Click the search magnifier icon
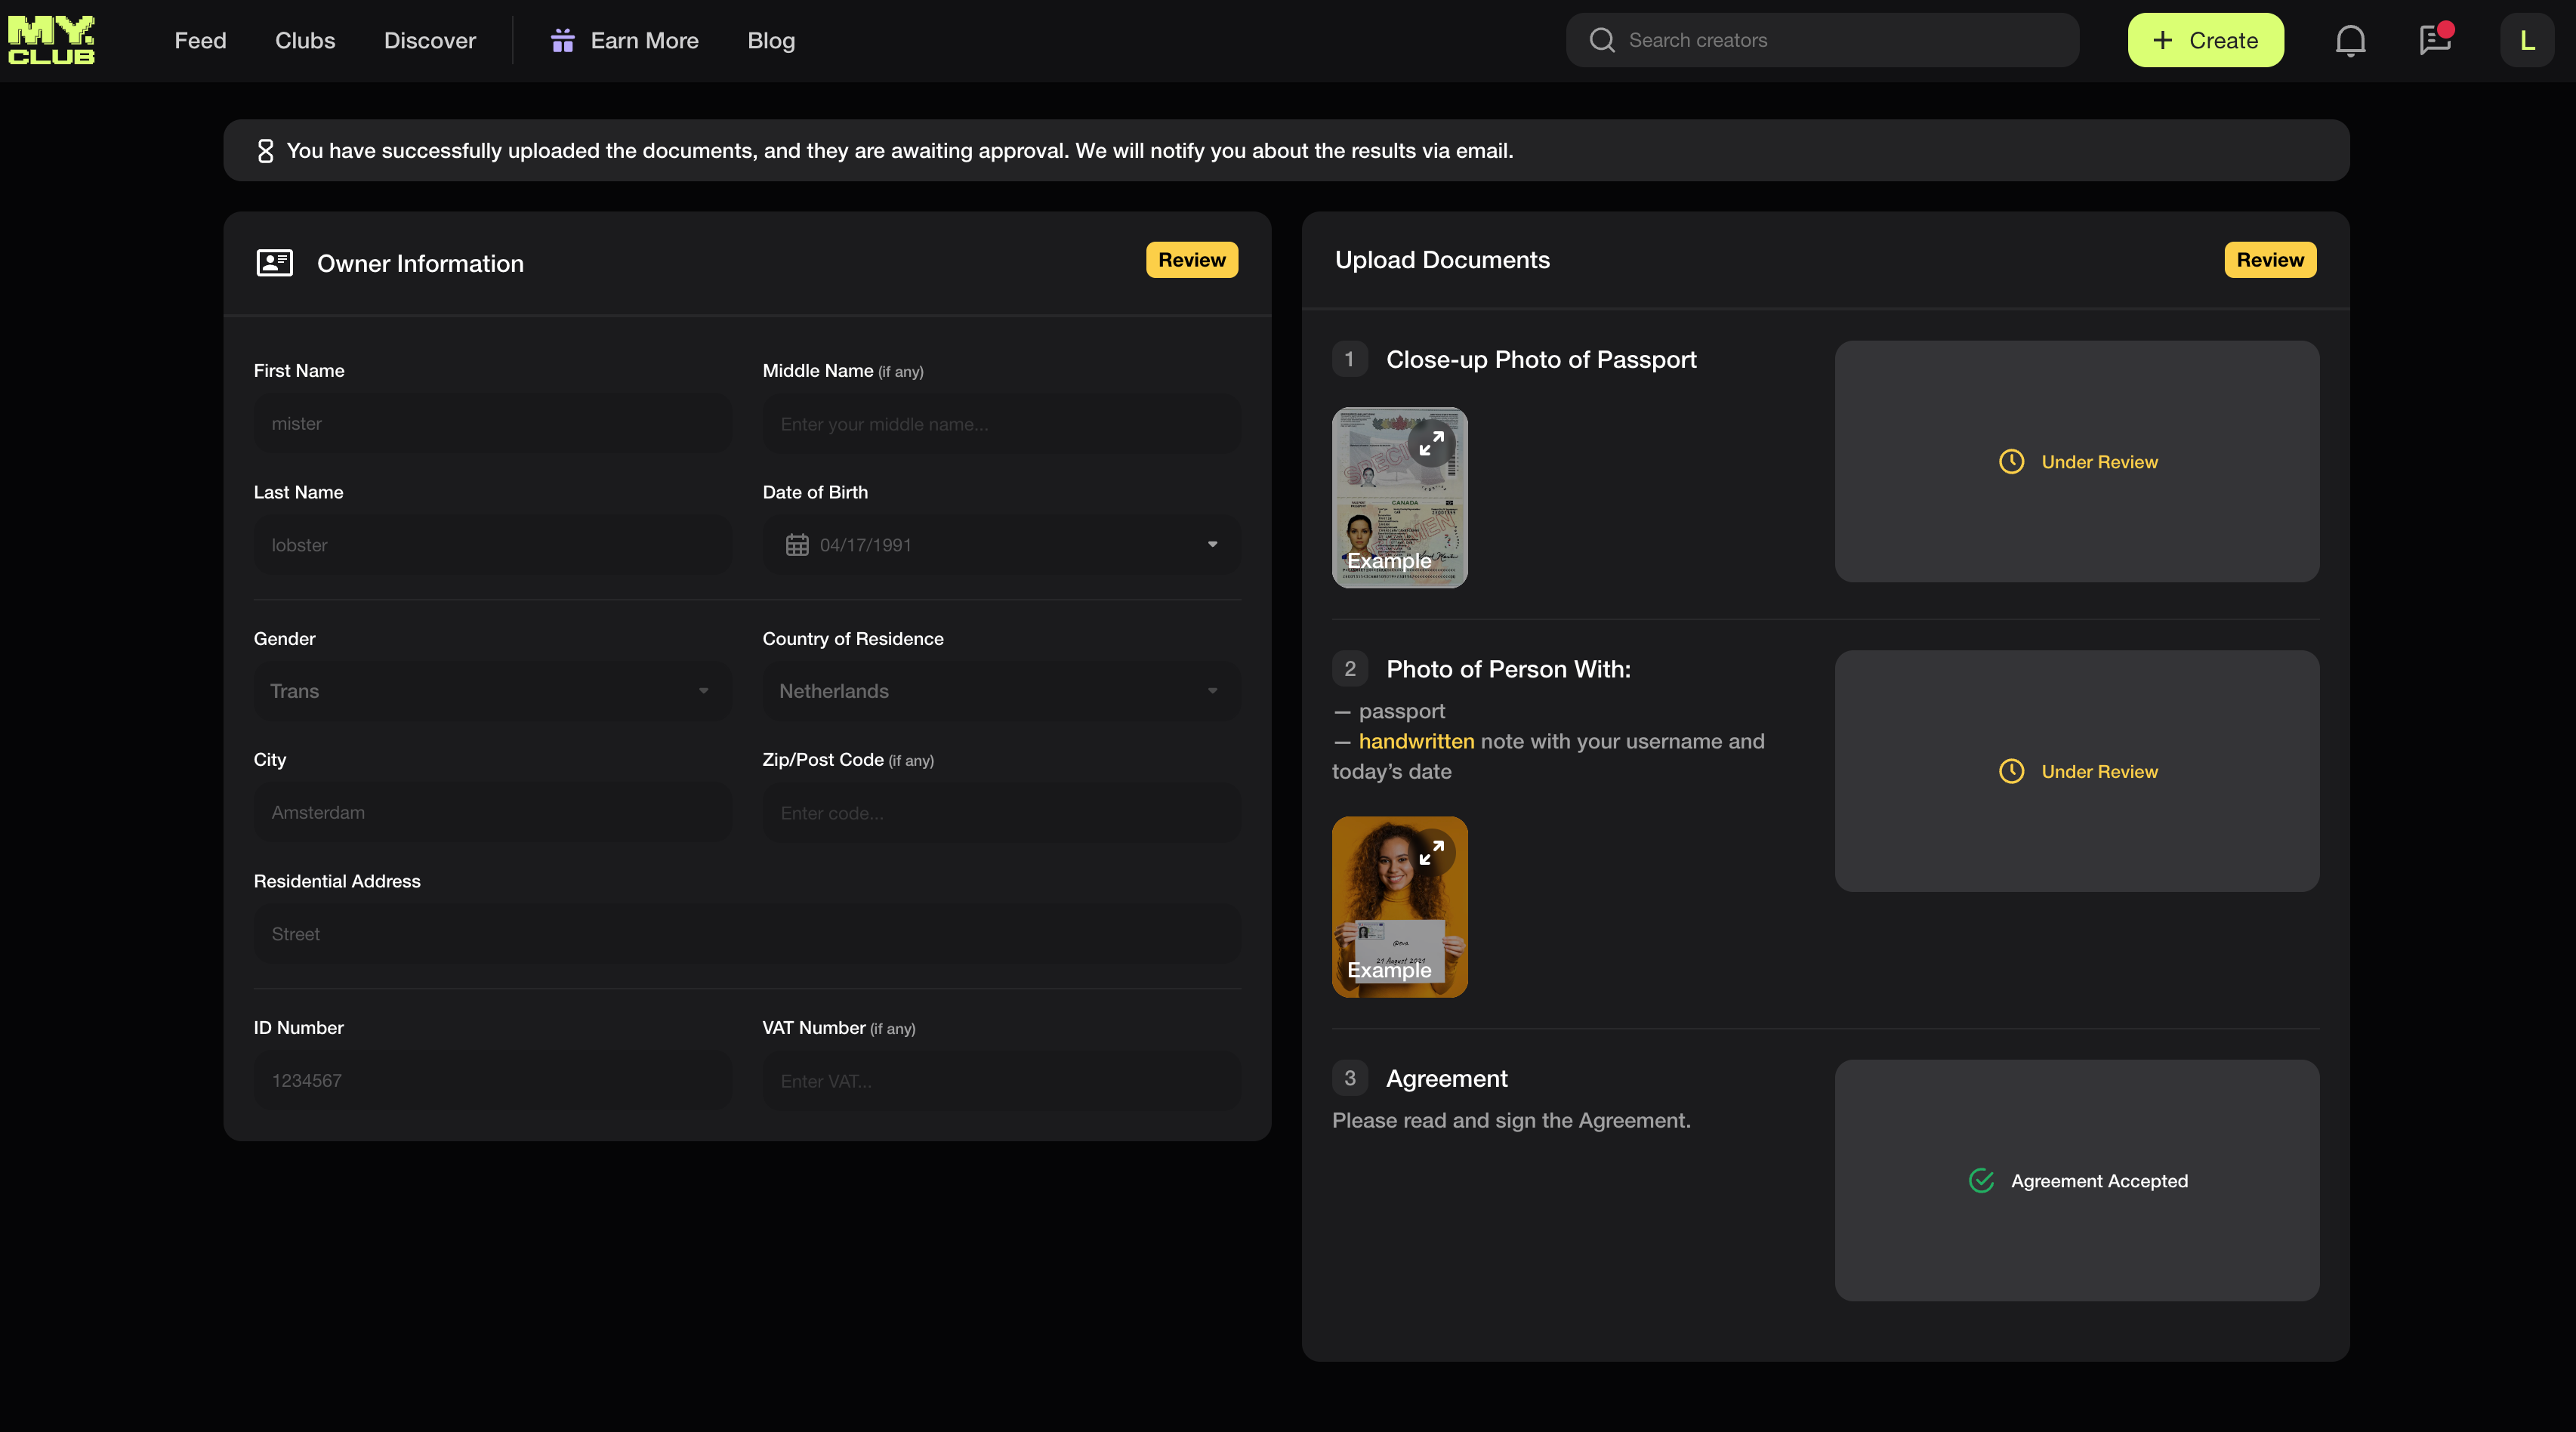2576x1432 pixels. click(1602, 41)
